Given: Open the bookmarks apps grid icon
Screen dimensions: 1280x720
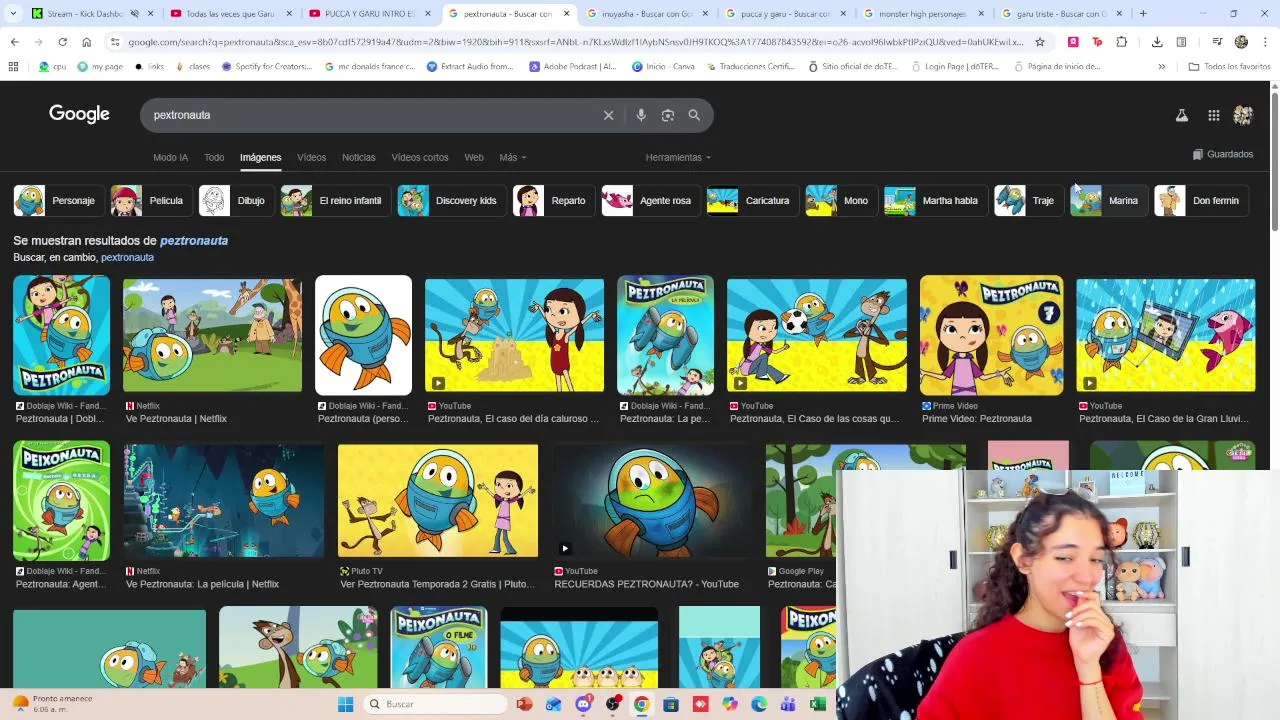Looking at the screenshot, I should point(13,66).
